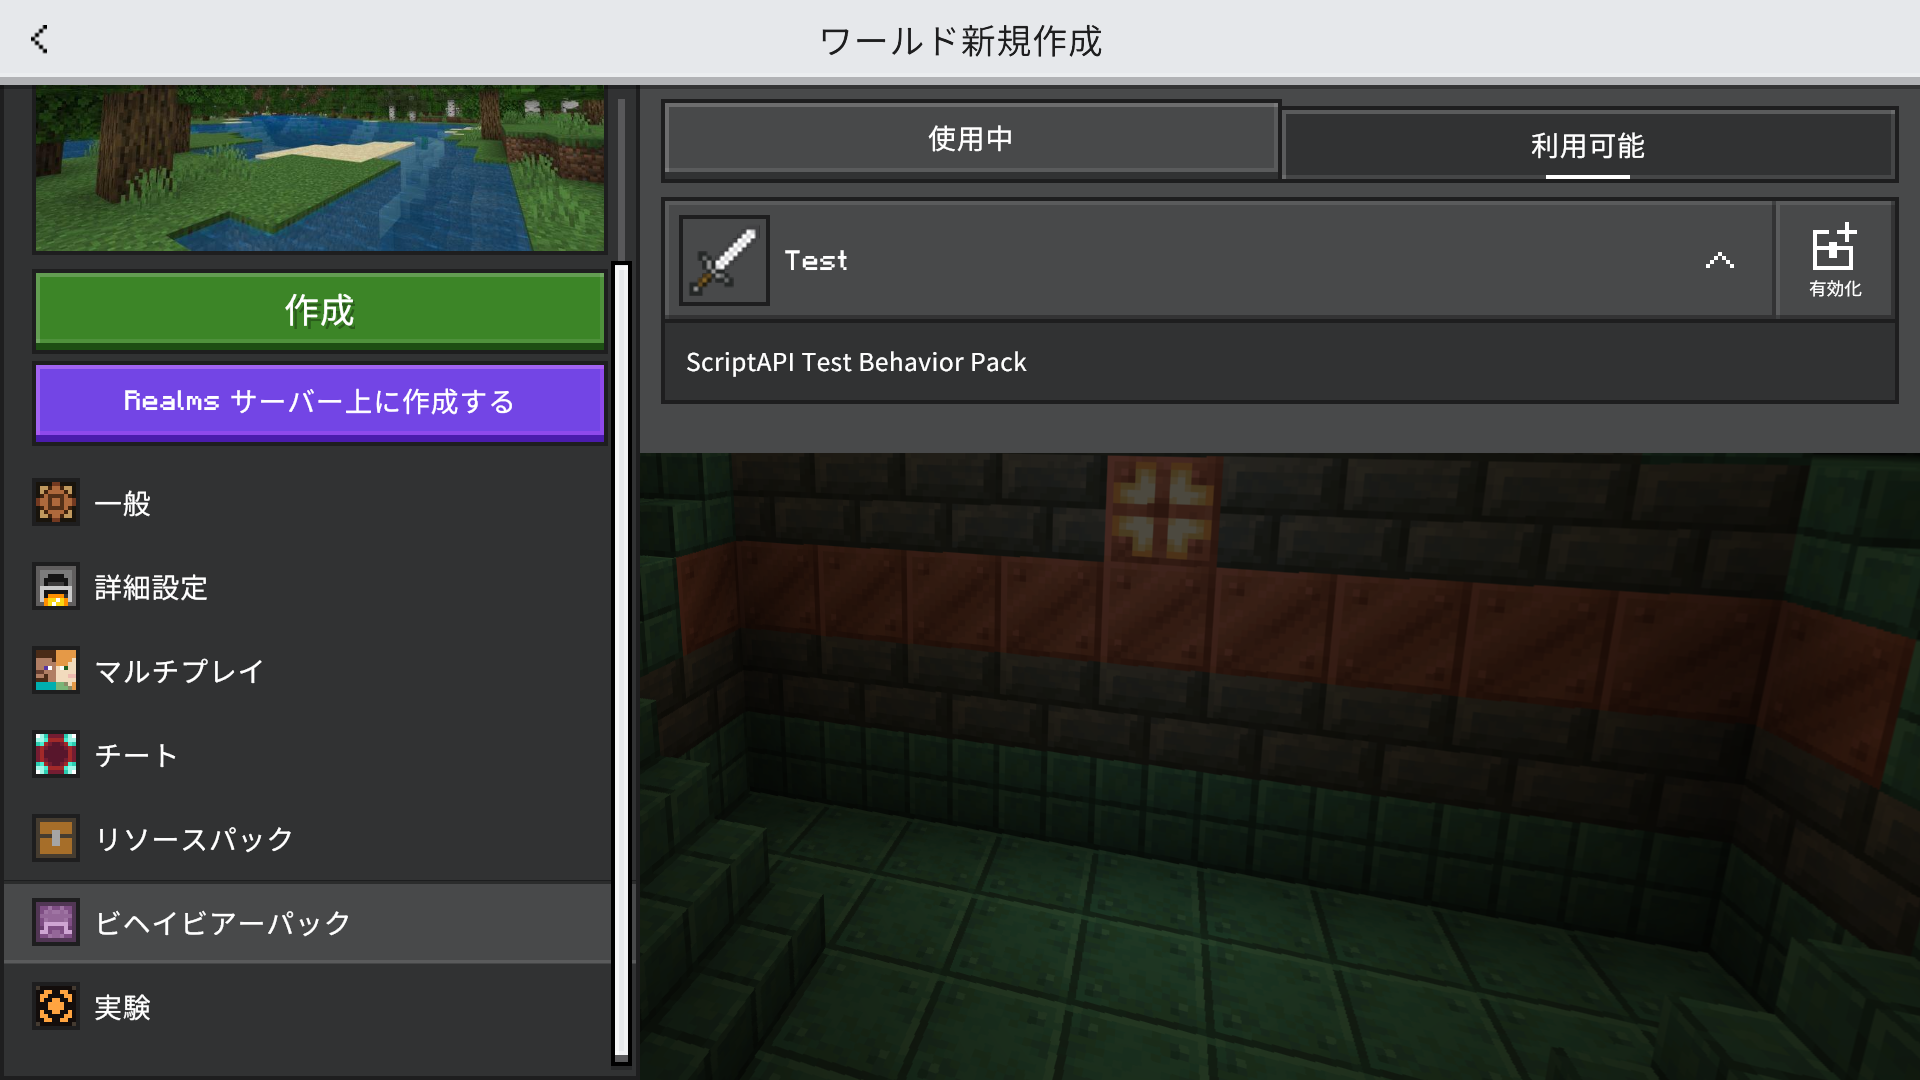This screenshot has width=1920, height=1080.
Task: Switch to the 使用中 tab
Action: click(x=969, y=140)
